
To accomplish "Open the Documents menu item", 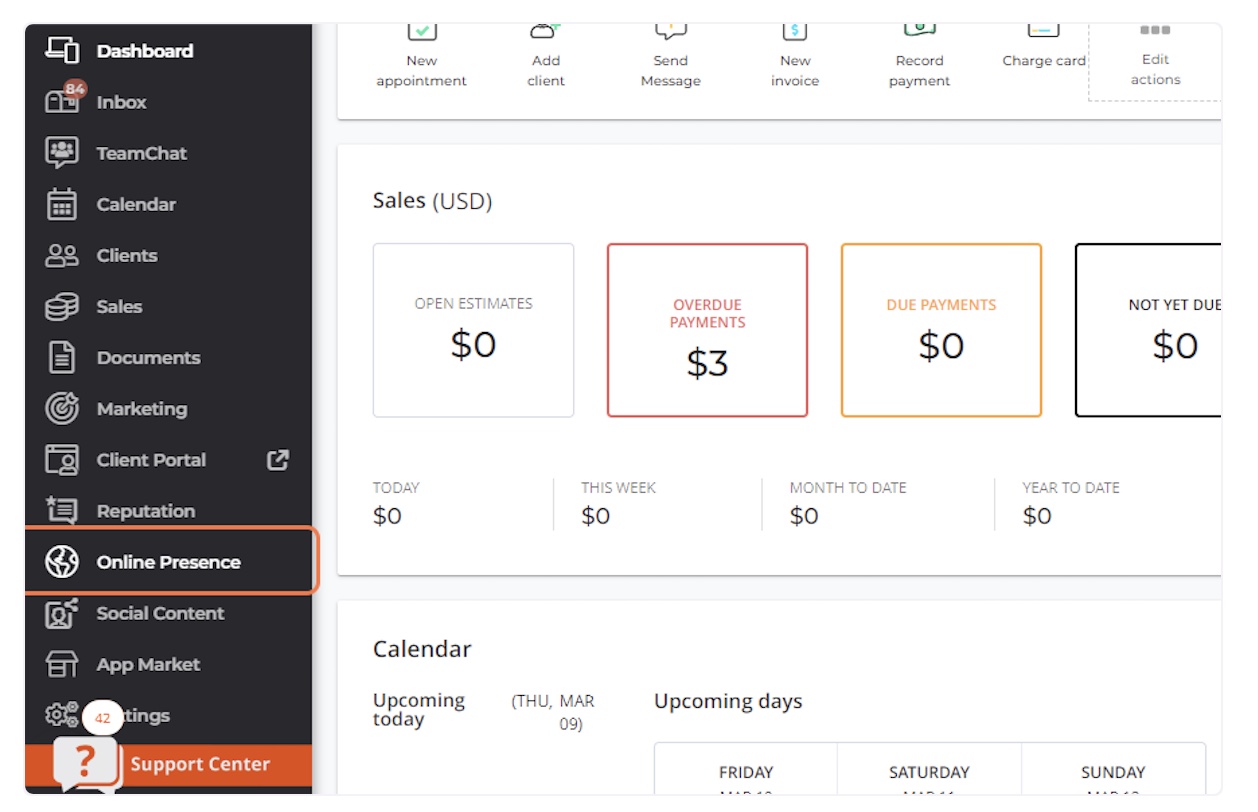I will tap(148, 358).
